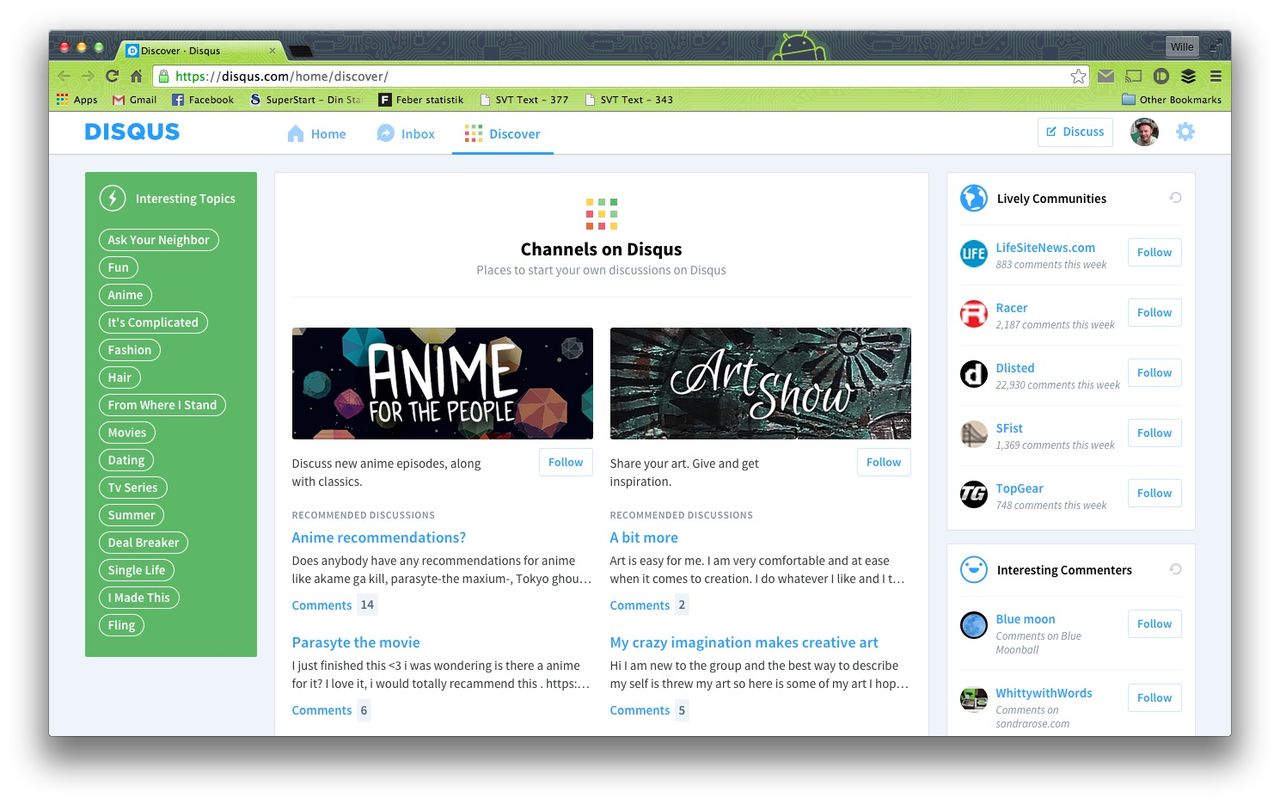This screenshot has height=804, width=1280.
Task: Select the Fling topic tag
Action: tap(121, 625)
